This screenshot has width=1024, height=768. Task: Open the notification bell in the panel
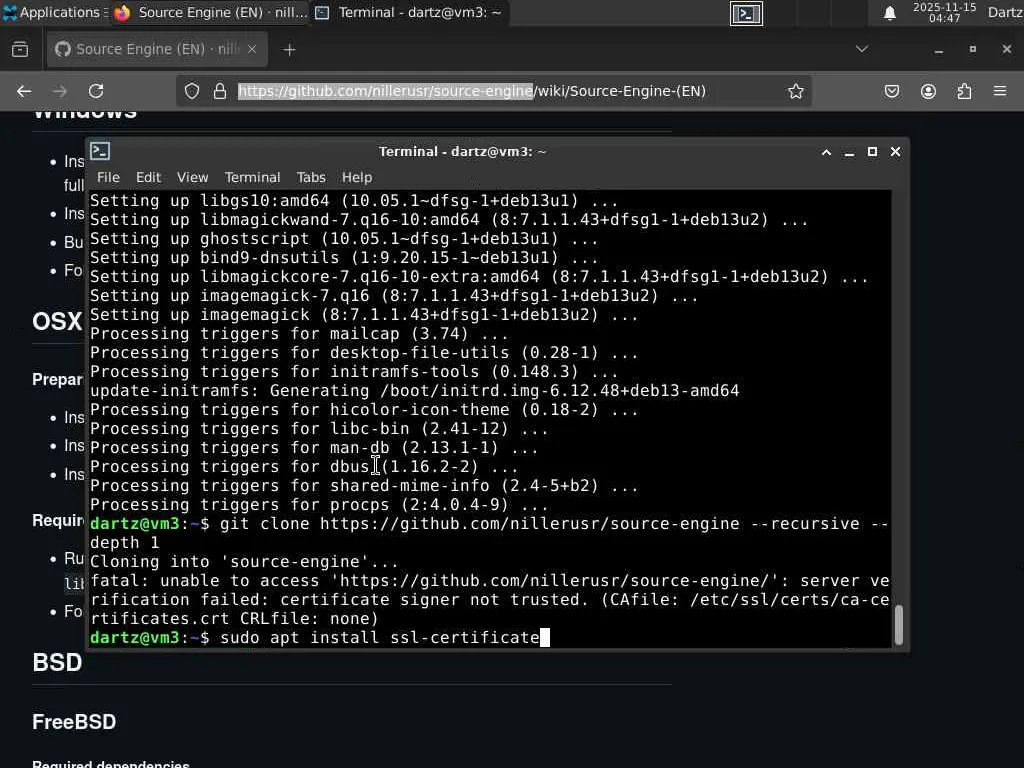[889, 13]
